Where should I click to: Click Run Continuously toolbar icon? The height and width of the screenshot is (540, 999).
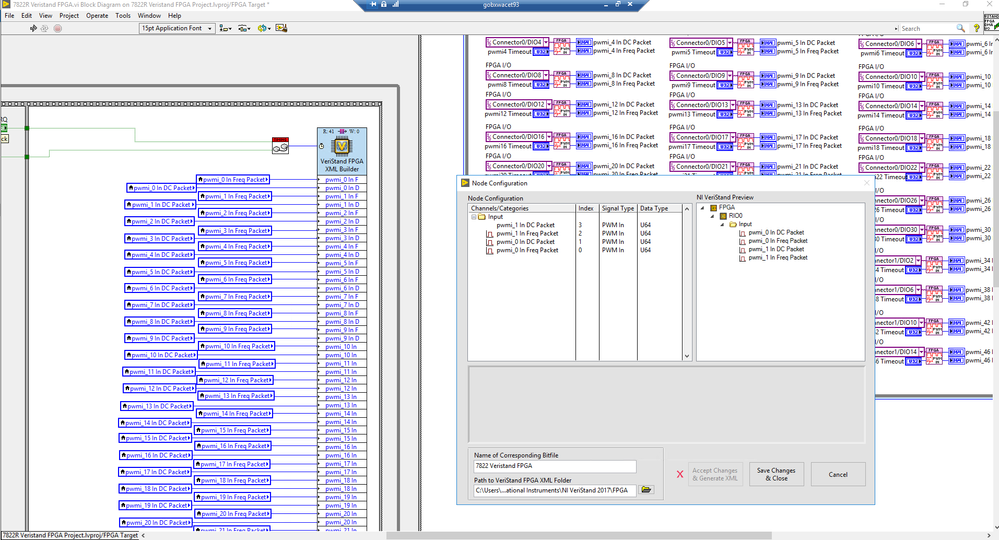[x=45, y=28]
